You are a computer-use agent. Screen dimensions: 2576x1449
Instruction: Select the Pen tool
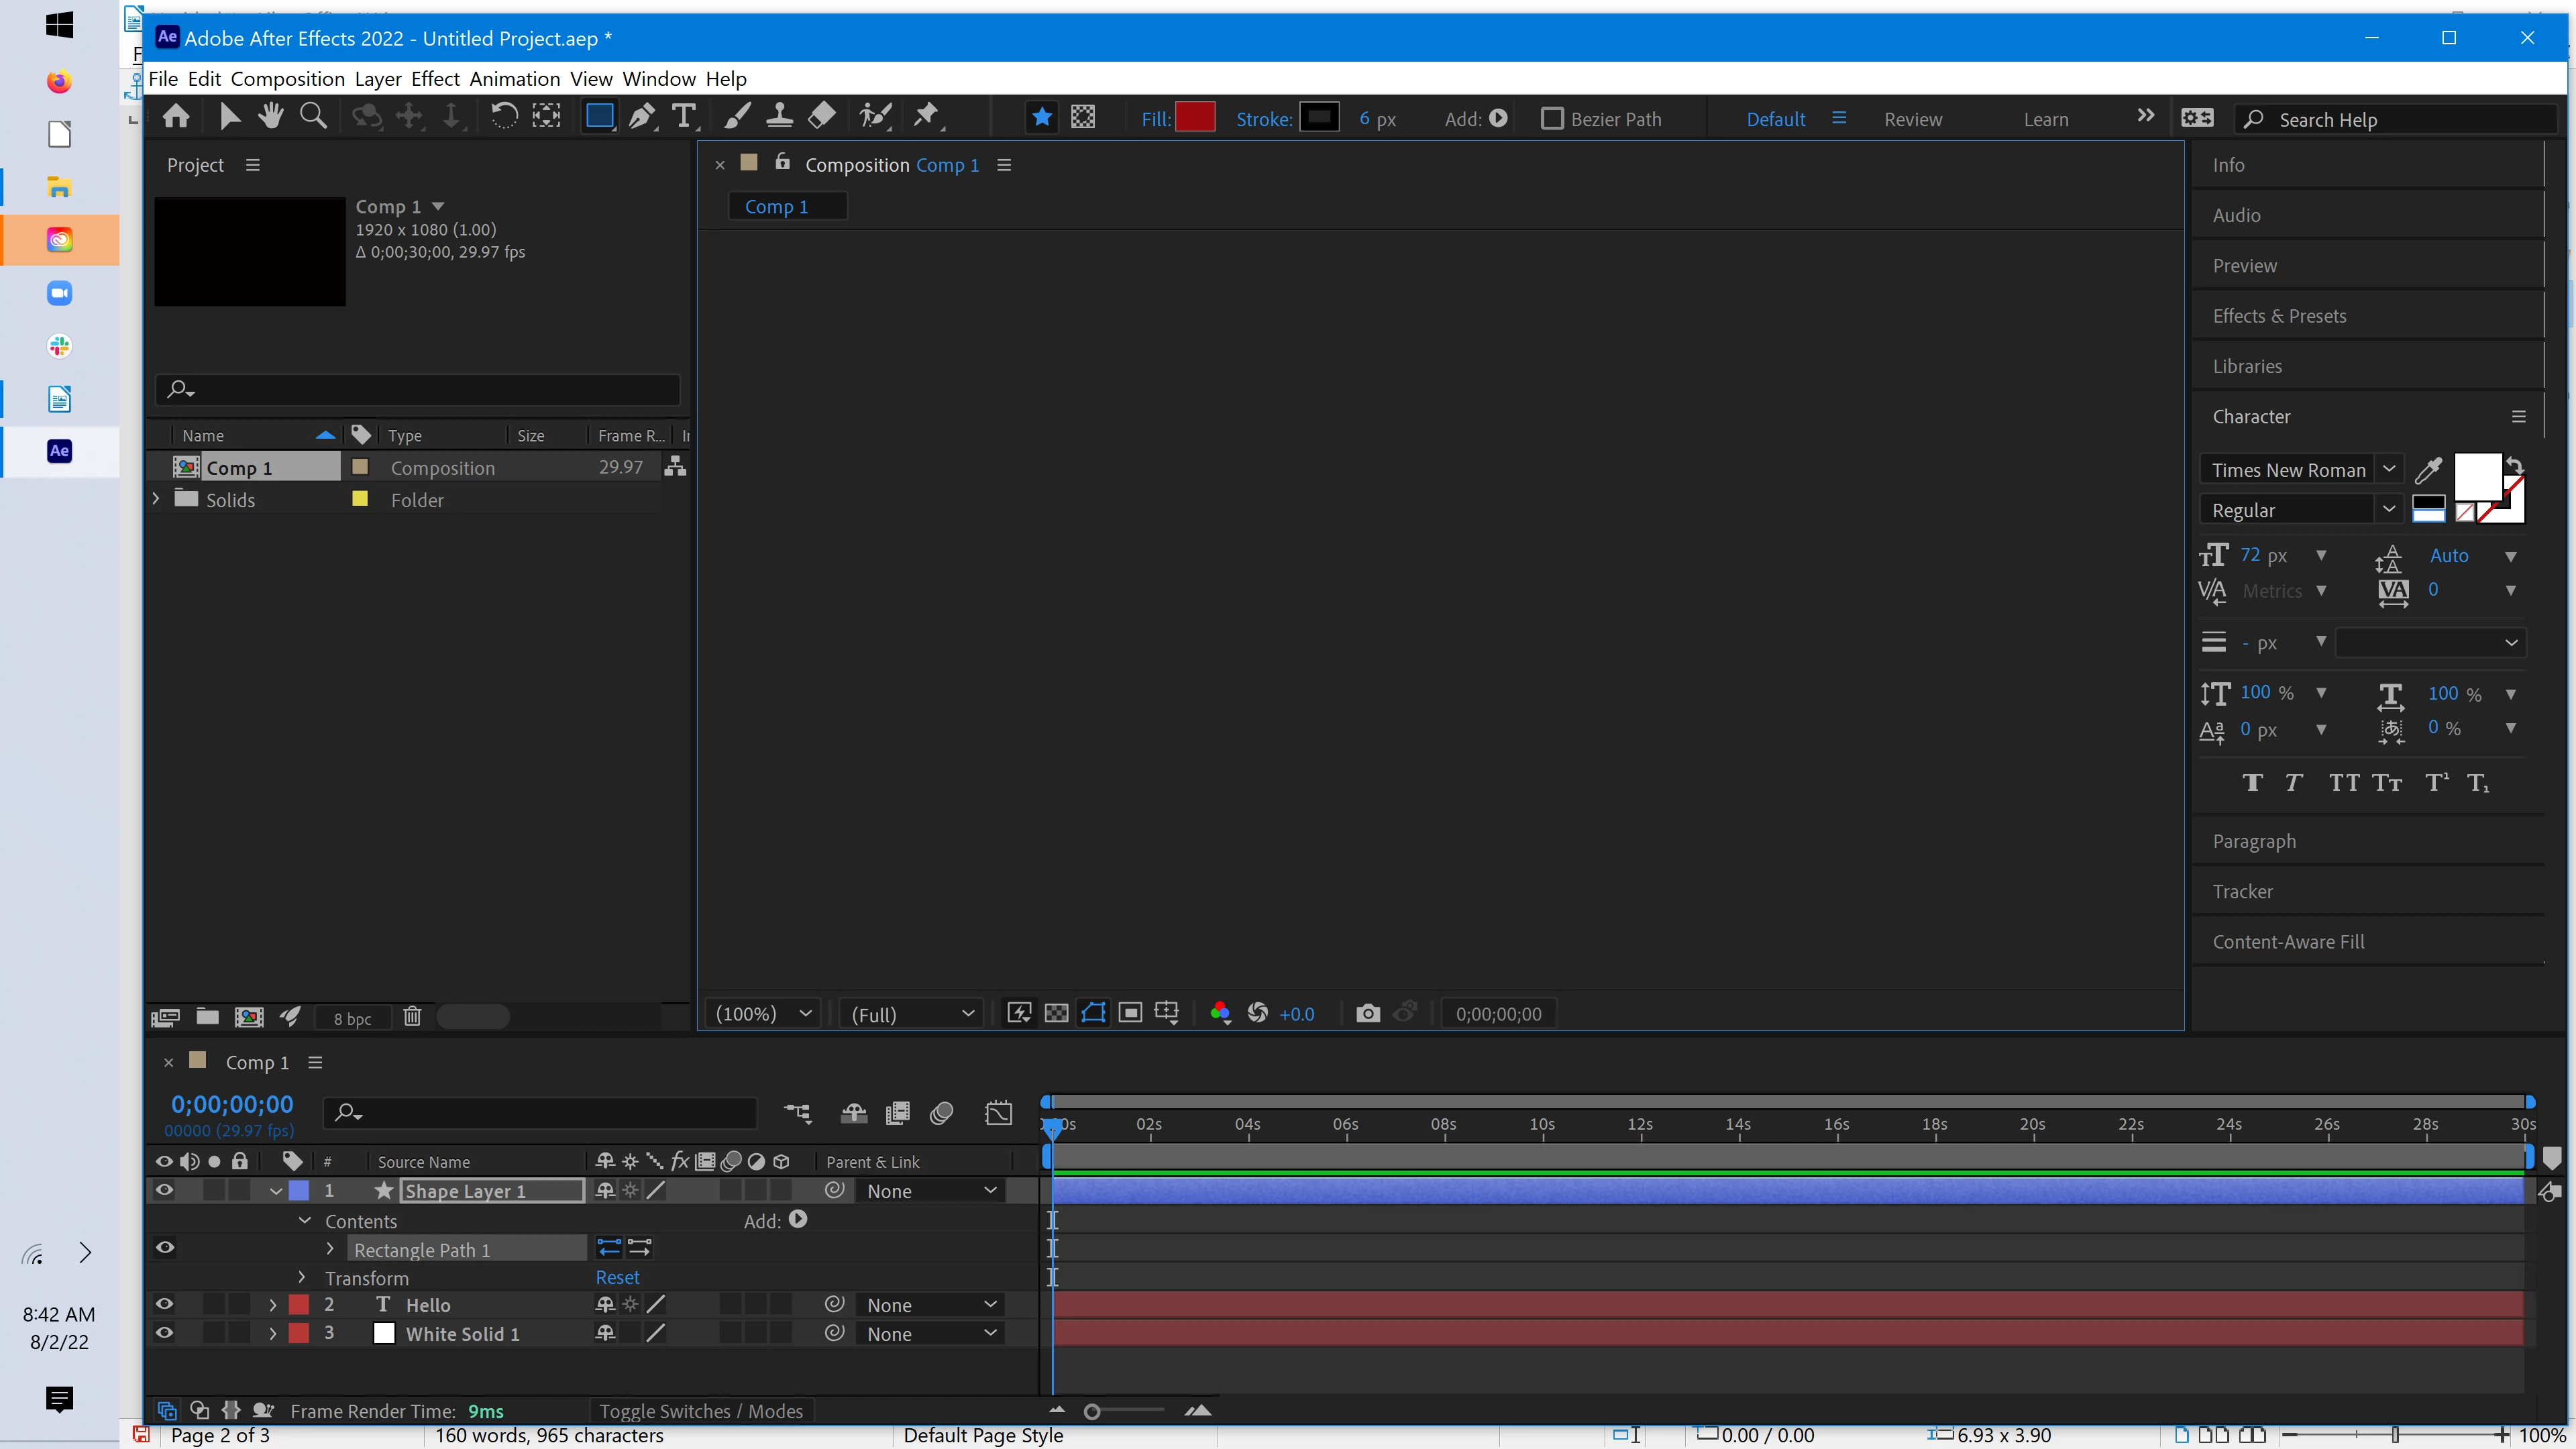click(642, 117)
